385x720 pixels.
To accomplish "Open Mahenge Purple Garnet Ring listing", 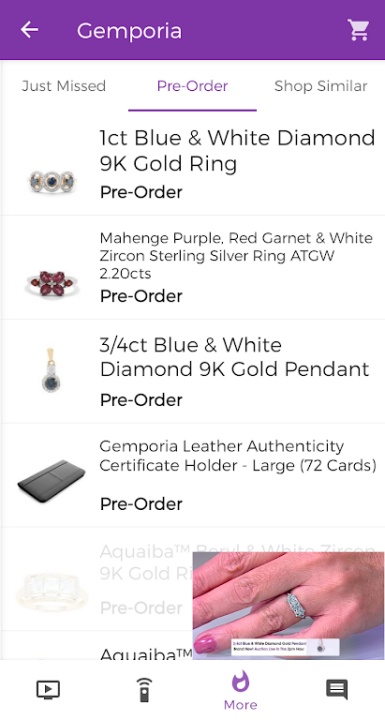I will click(x=192, y=267).
